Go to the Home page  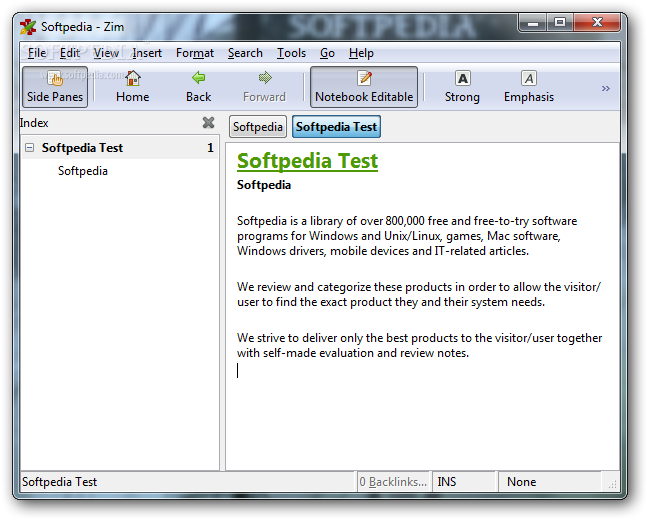[132, 87]
